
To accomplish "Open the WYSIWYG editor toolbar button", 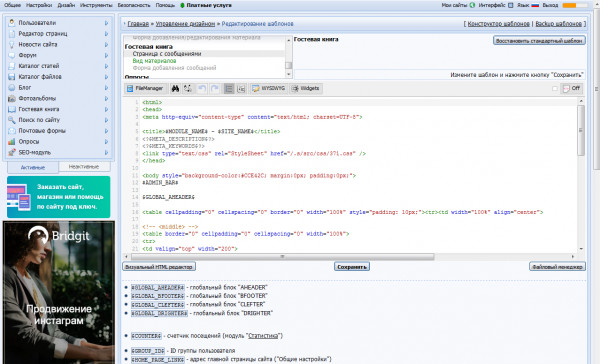I will pos(269,88).
